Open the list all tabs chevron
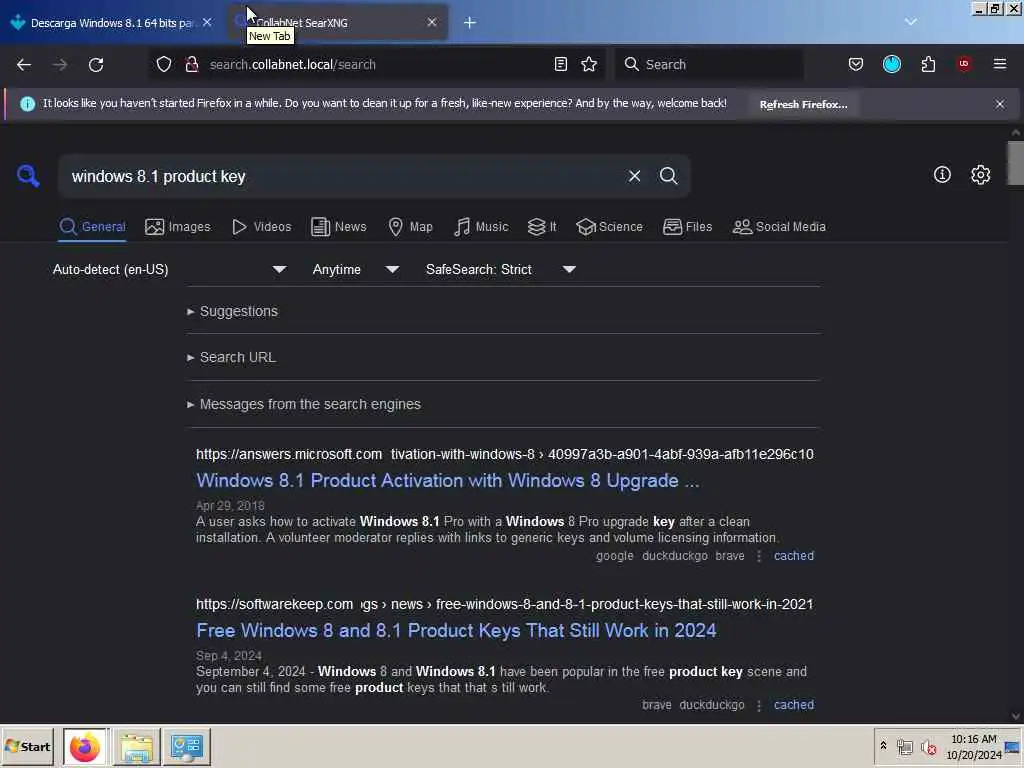 pos(910,22)
